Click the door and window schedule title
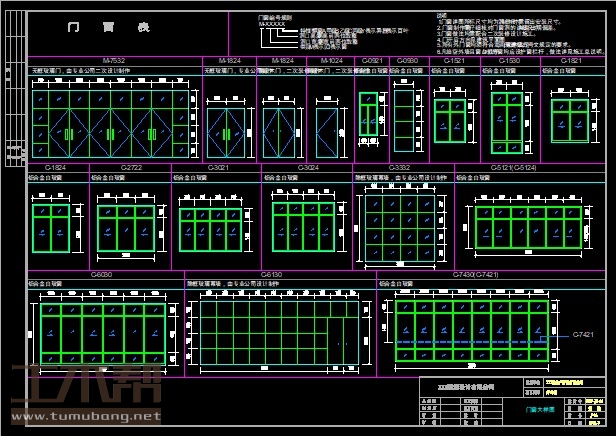 click(107, 28)
